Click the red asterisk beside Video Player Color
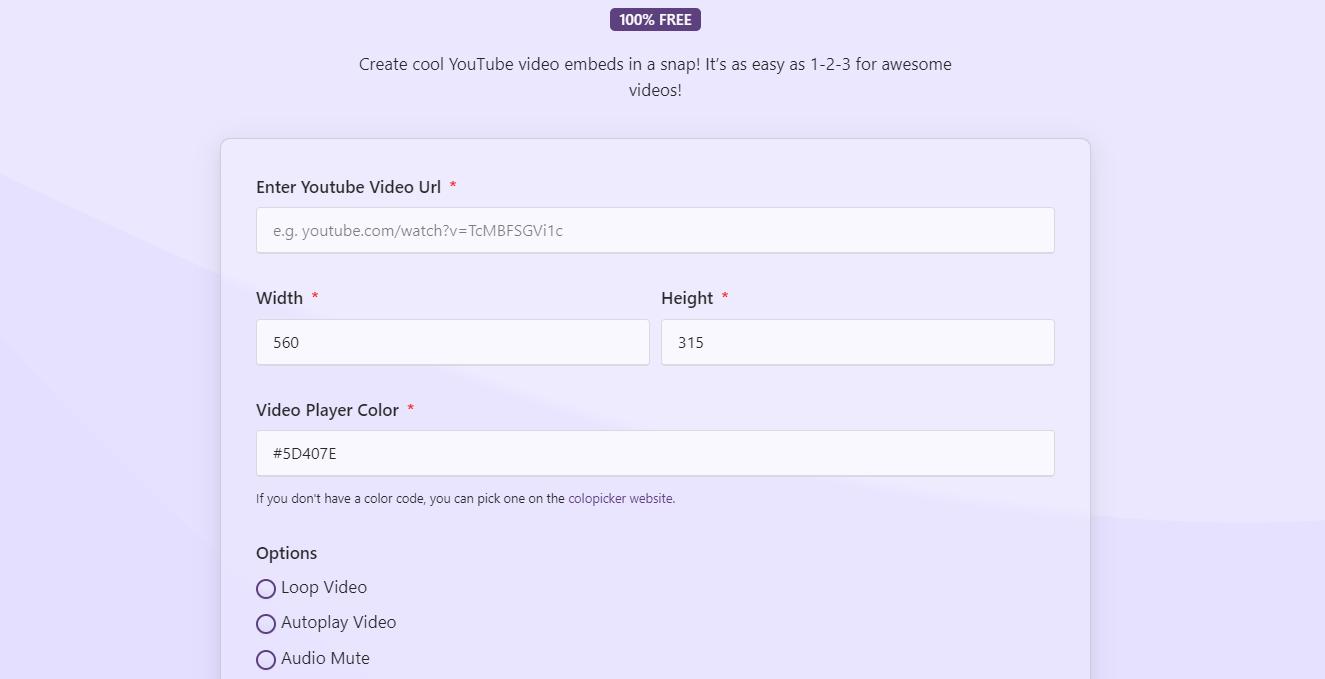 [x=410, y=409]
